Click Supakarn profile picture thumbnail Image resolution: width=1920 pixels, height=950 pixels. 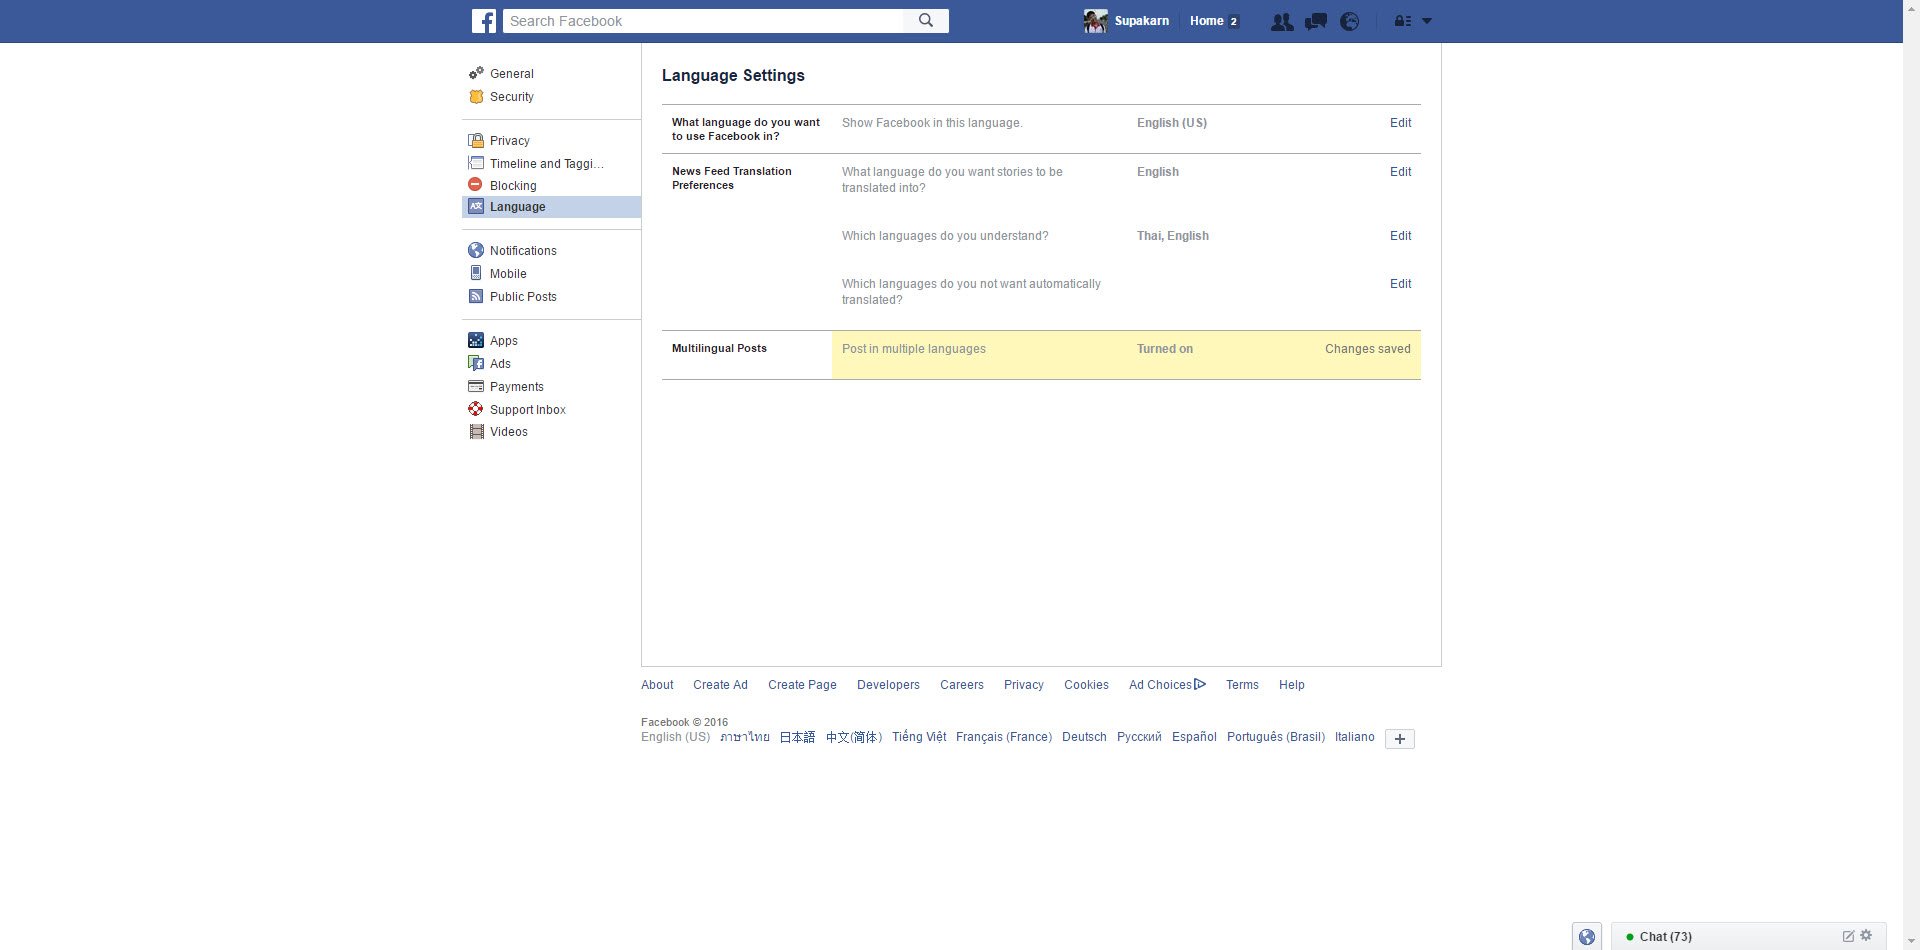[1096, 21]
